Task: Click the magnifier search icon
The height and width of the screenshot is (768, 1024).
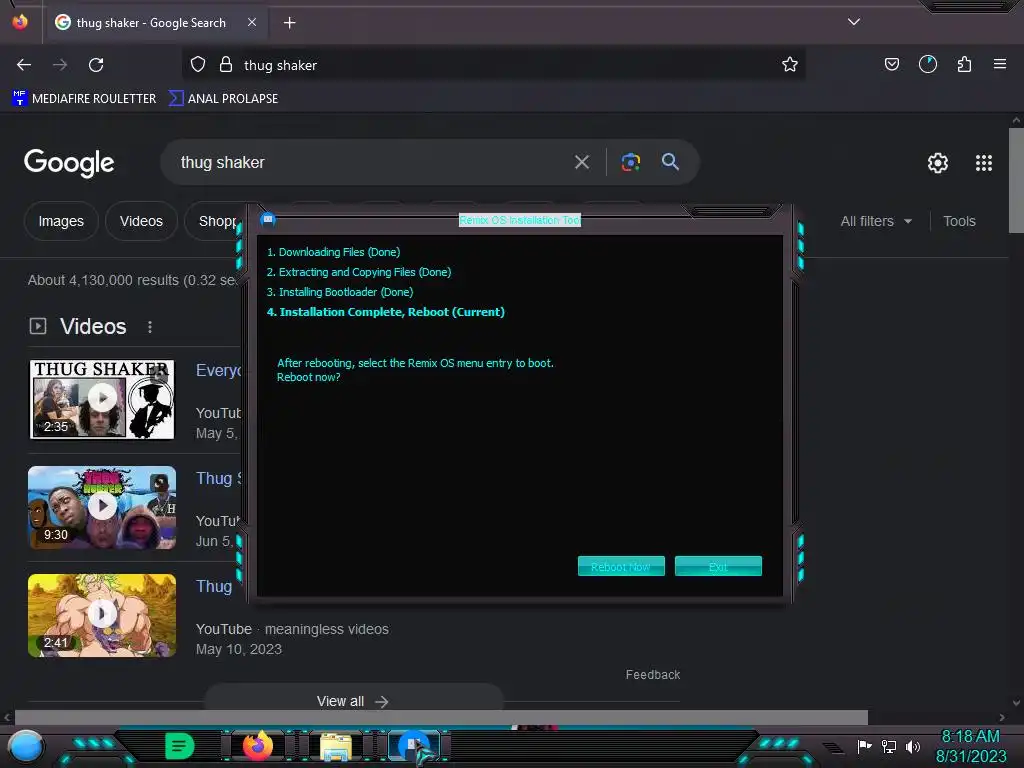Action: [670, 162]
